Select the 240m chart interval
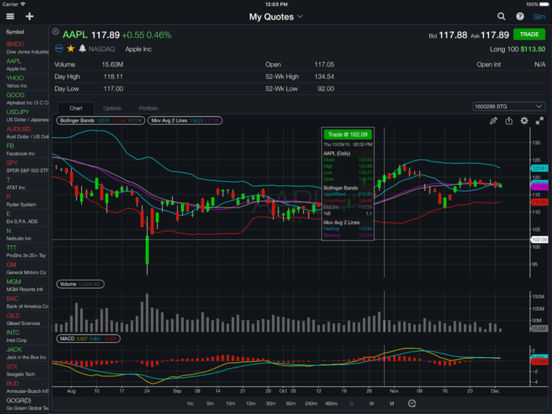The height and width of the screenshot is (414, 552). 311,403
